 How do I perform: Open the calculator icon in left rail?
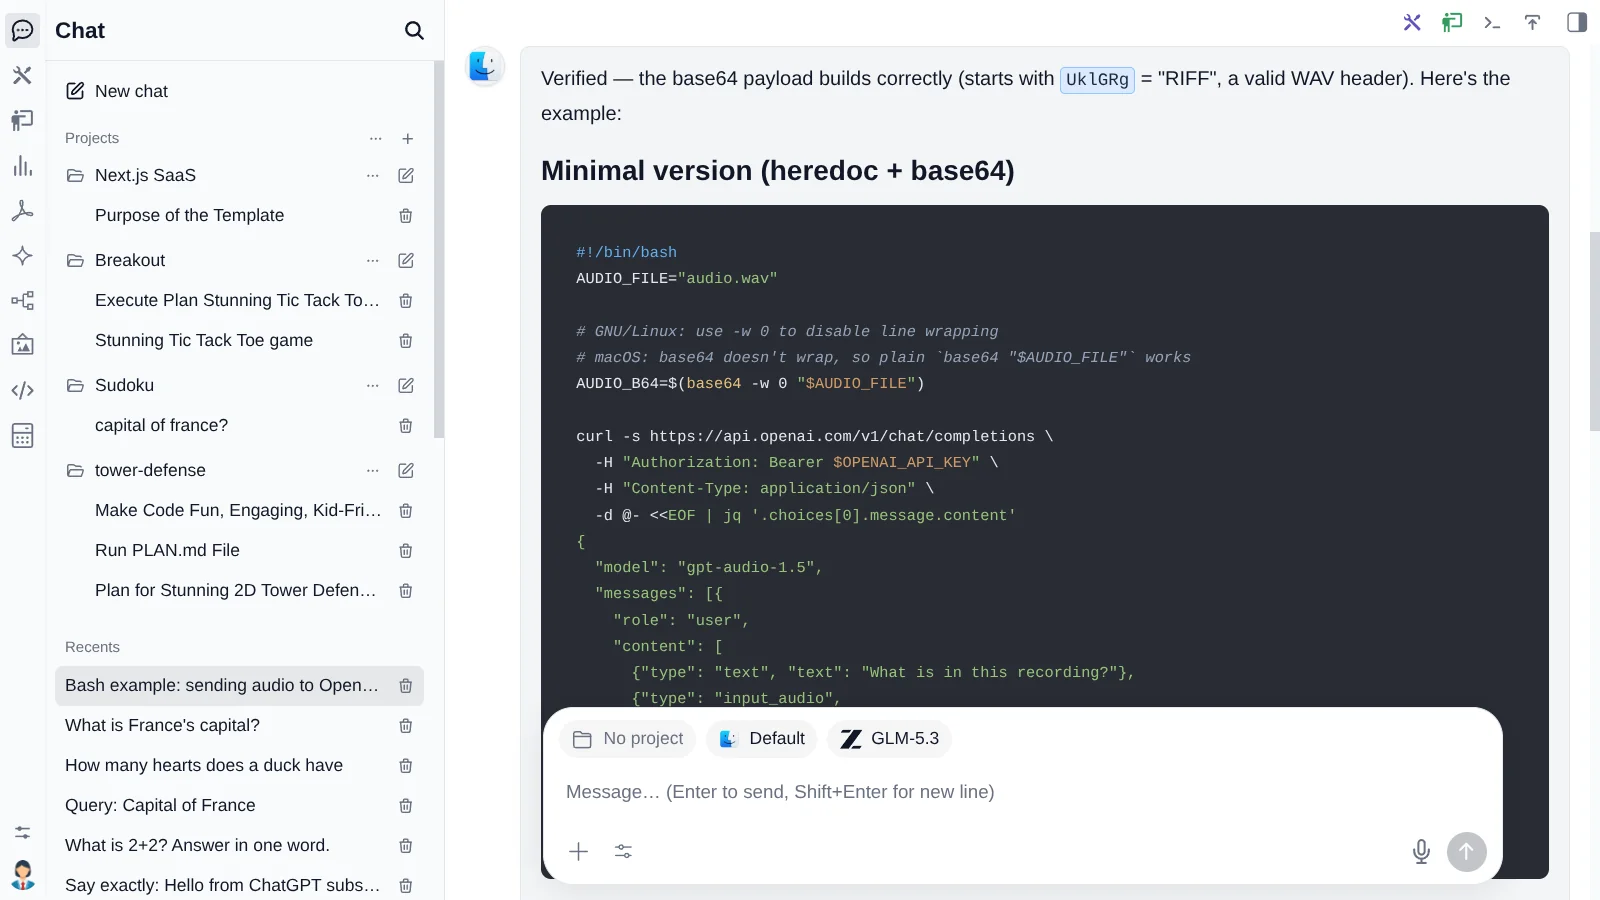[22, 436]
